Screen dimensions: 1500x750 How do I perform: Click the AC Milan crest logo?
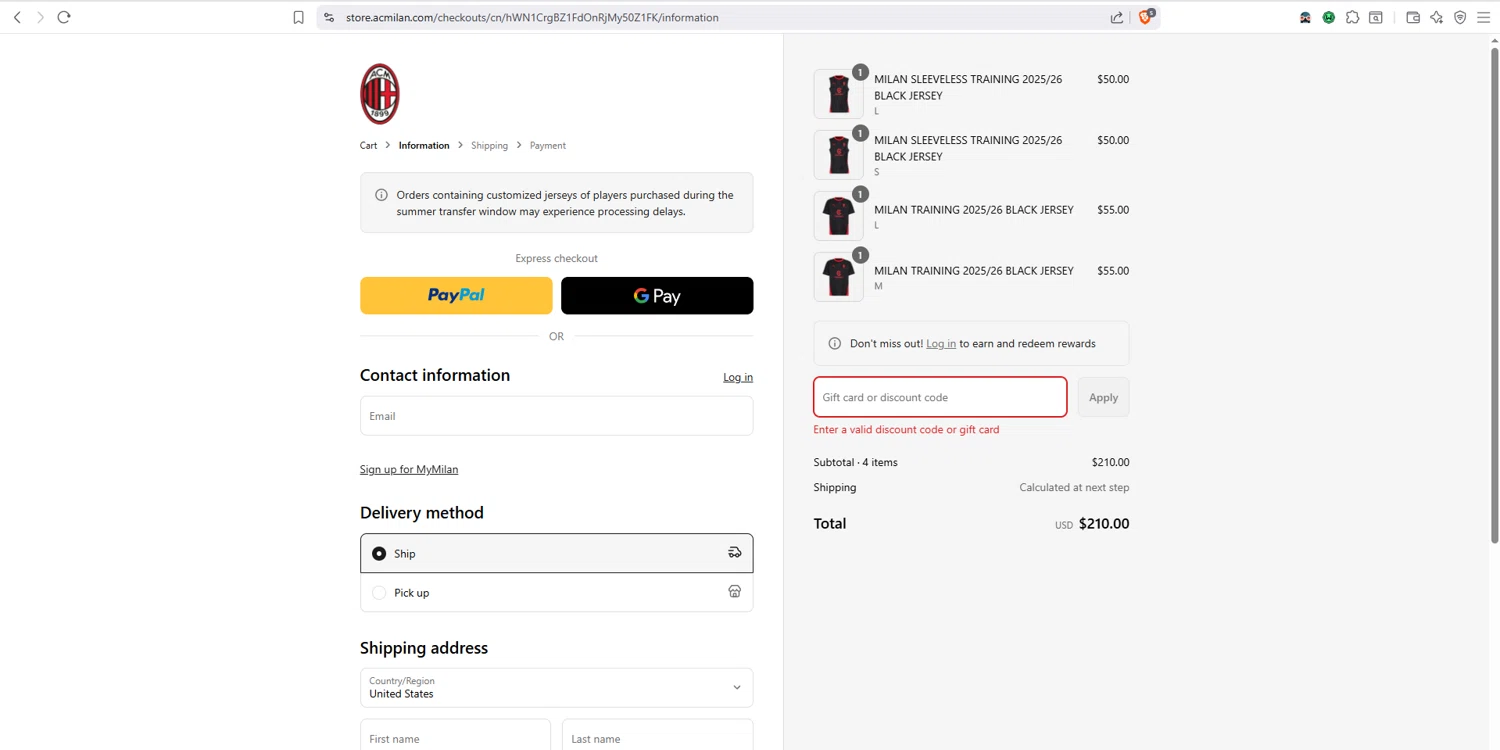coord(380,94)
